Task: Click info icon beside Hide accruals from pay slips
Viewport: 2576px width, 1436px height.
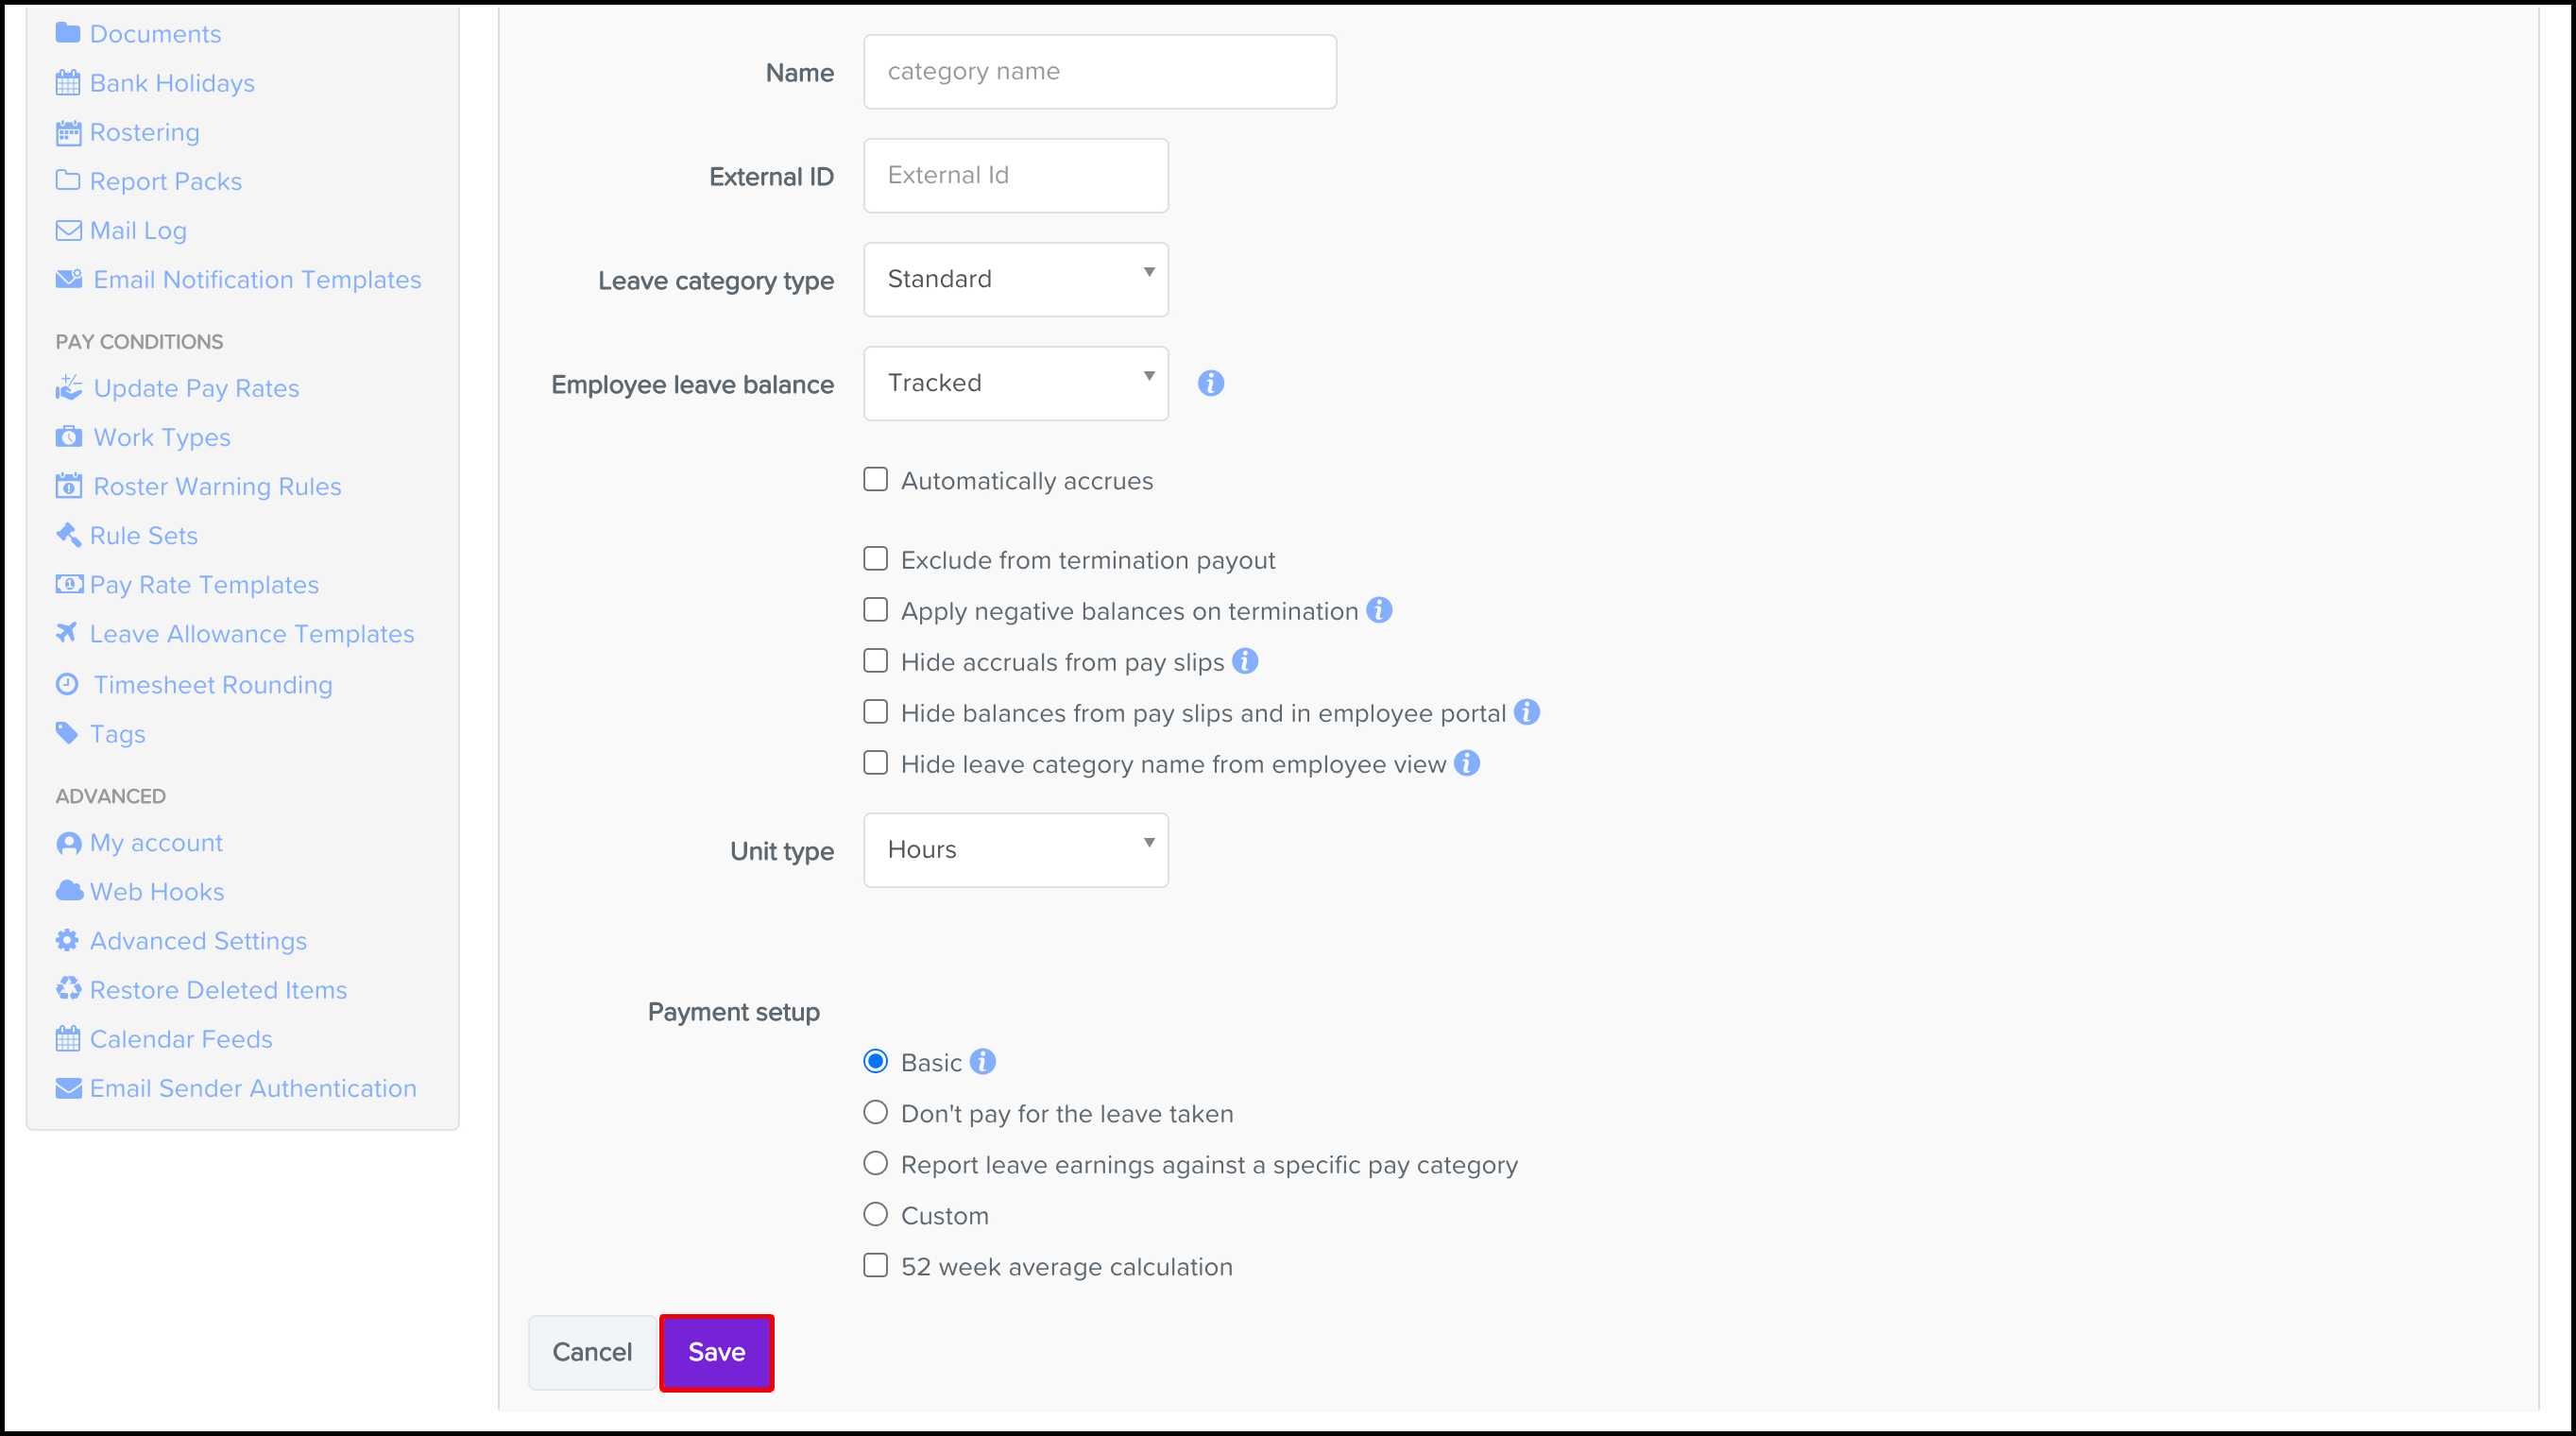Action: click(1245, 661)
